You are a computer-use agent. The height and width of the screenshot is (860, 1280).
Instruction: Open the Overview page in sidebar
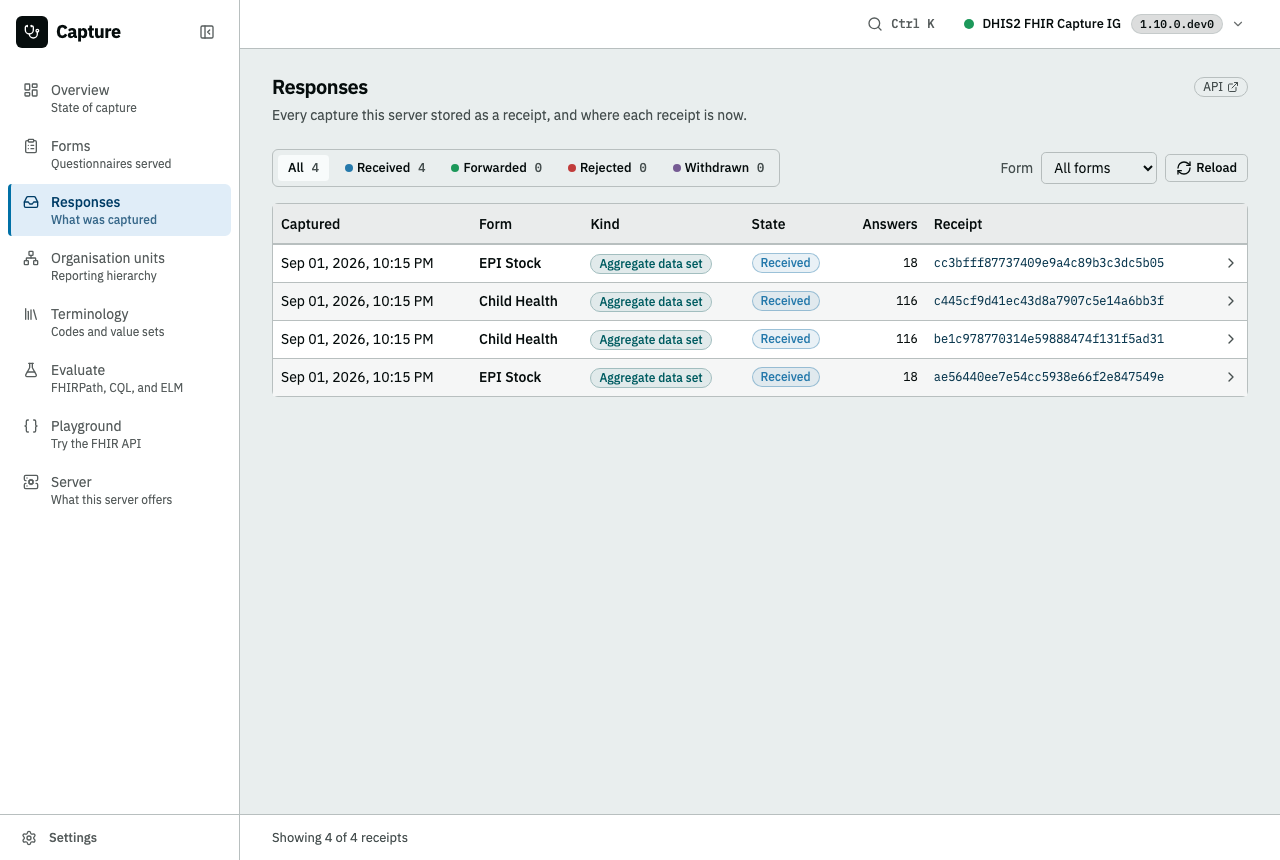pos(119,98)
